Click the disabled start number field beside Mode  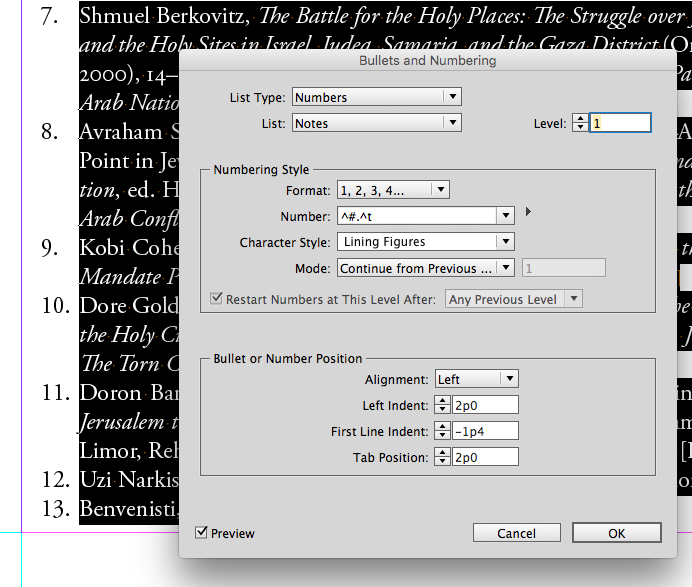564,268
